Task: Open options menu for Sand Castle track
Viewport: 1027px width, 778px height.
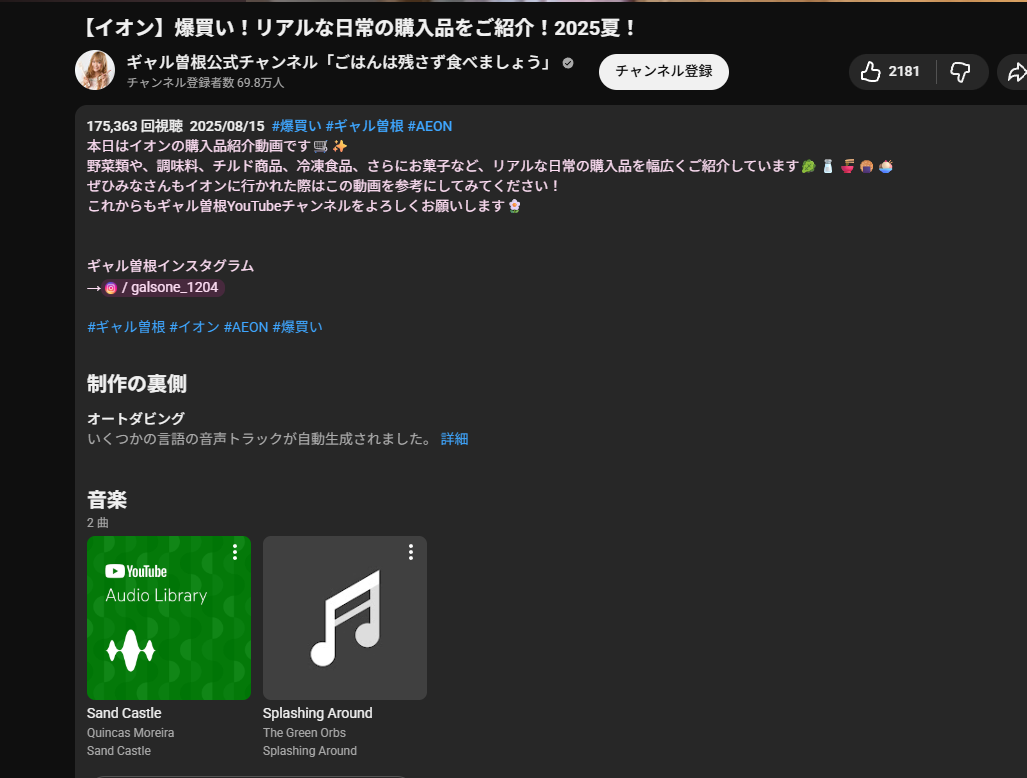Action: click(x=234, y=552)
